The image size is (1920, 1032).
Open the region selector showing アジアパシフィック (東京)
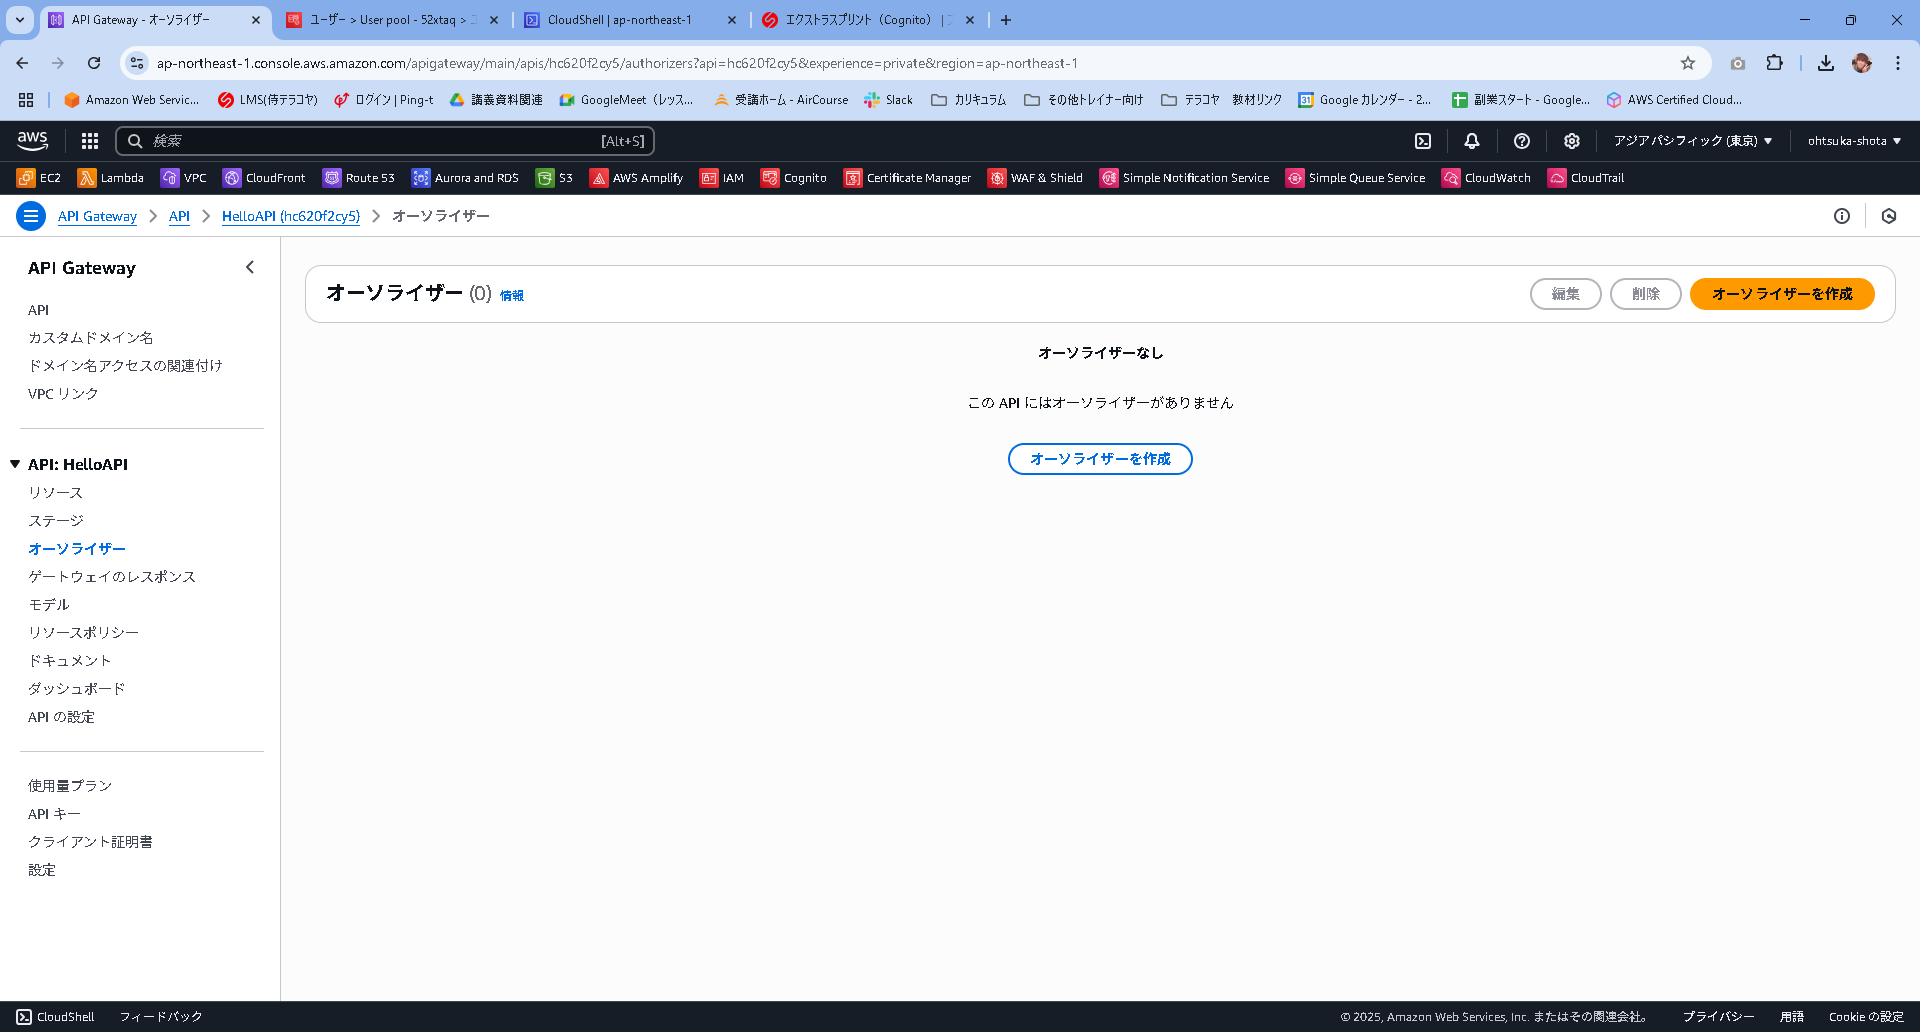[1692, 140]
